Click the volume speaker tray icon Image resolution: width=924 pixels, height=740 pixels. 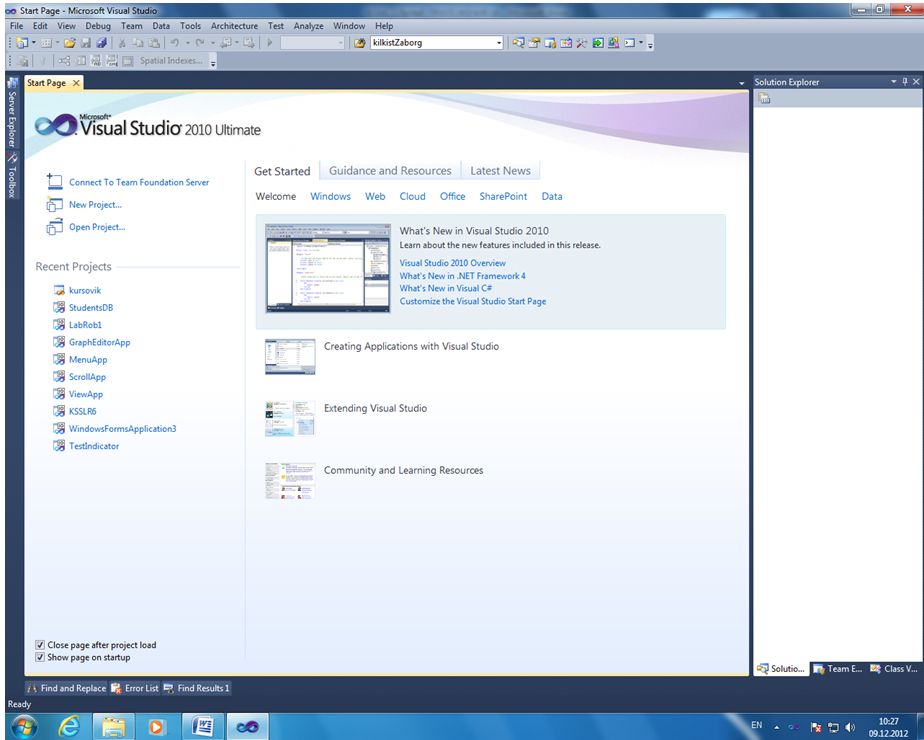850,727
